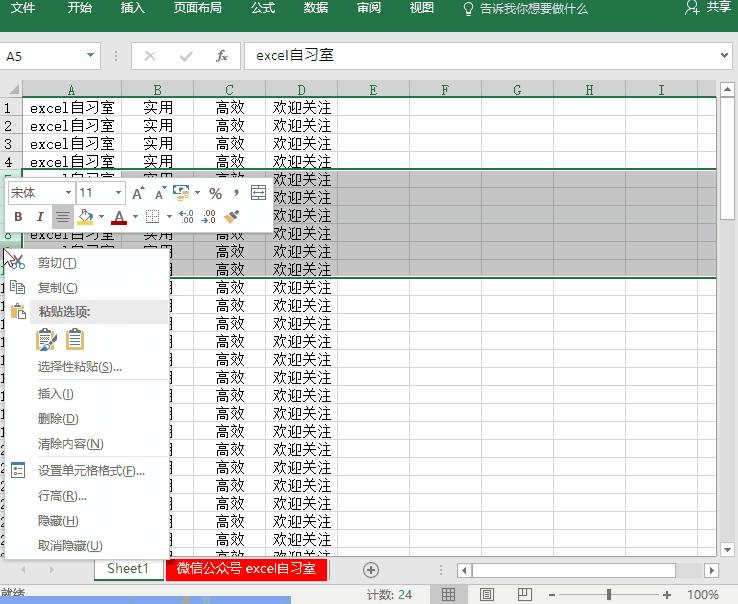Expand the Name Box dropdown
The width and height of the screenshot is (738, 604).
90,56
